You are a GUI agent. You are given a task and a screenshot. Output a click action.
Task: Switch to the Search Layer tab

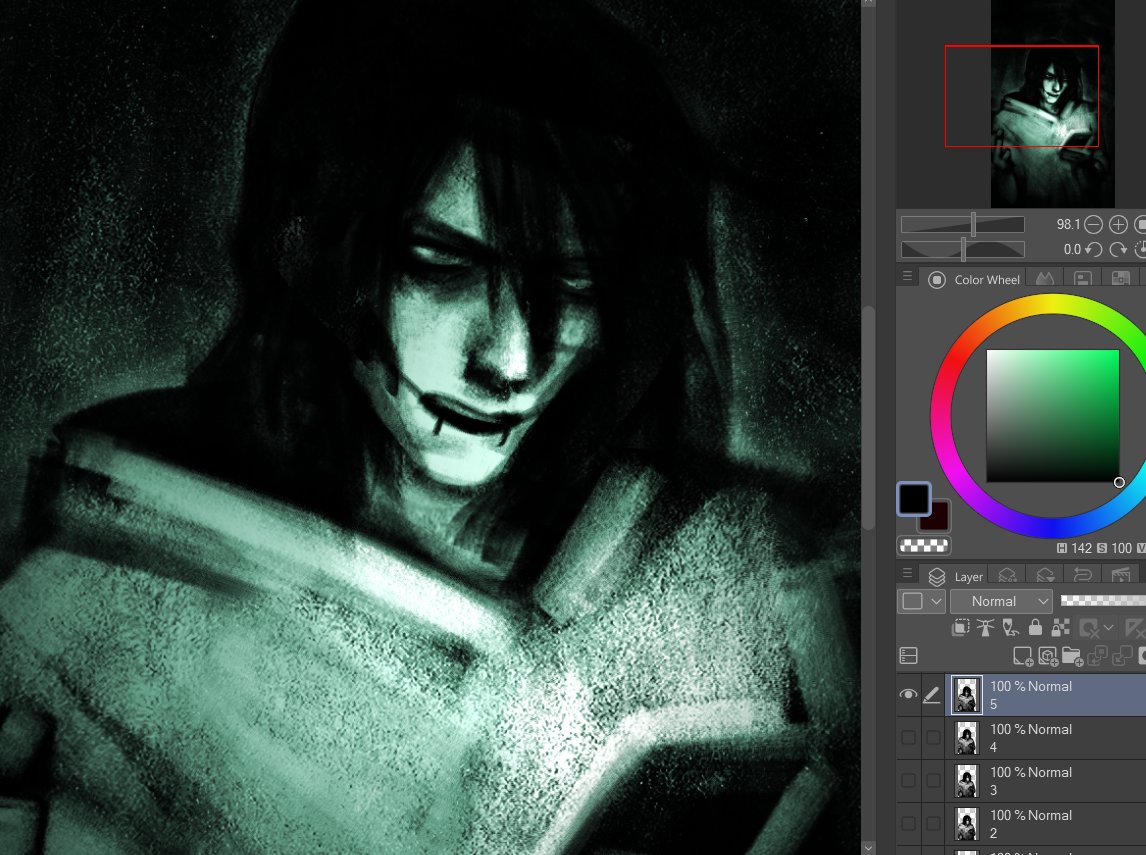click(x=1007, y=576)
